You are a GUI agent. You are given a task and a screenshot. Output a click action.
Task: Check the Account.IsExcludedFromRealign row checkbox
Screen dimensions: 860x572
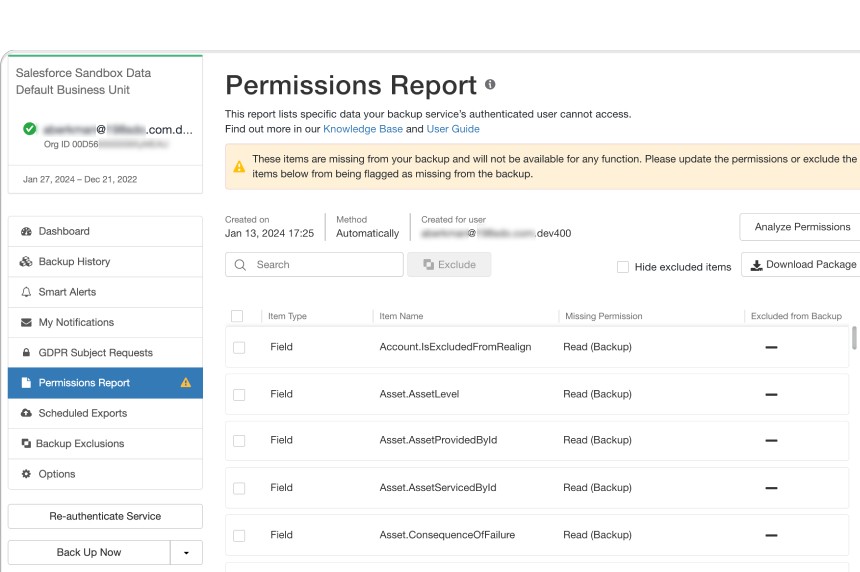click(x=239, y=347)
